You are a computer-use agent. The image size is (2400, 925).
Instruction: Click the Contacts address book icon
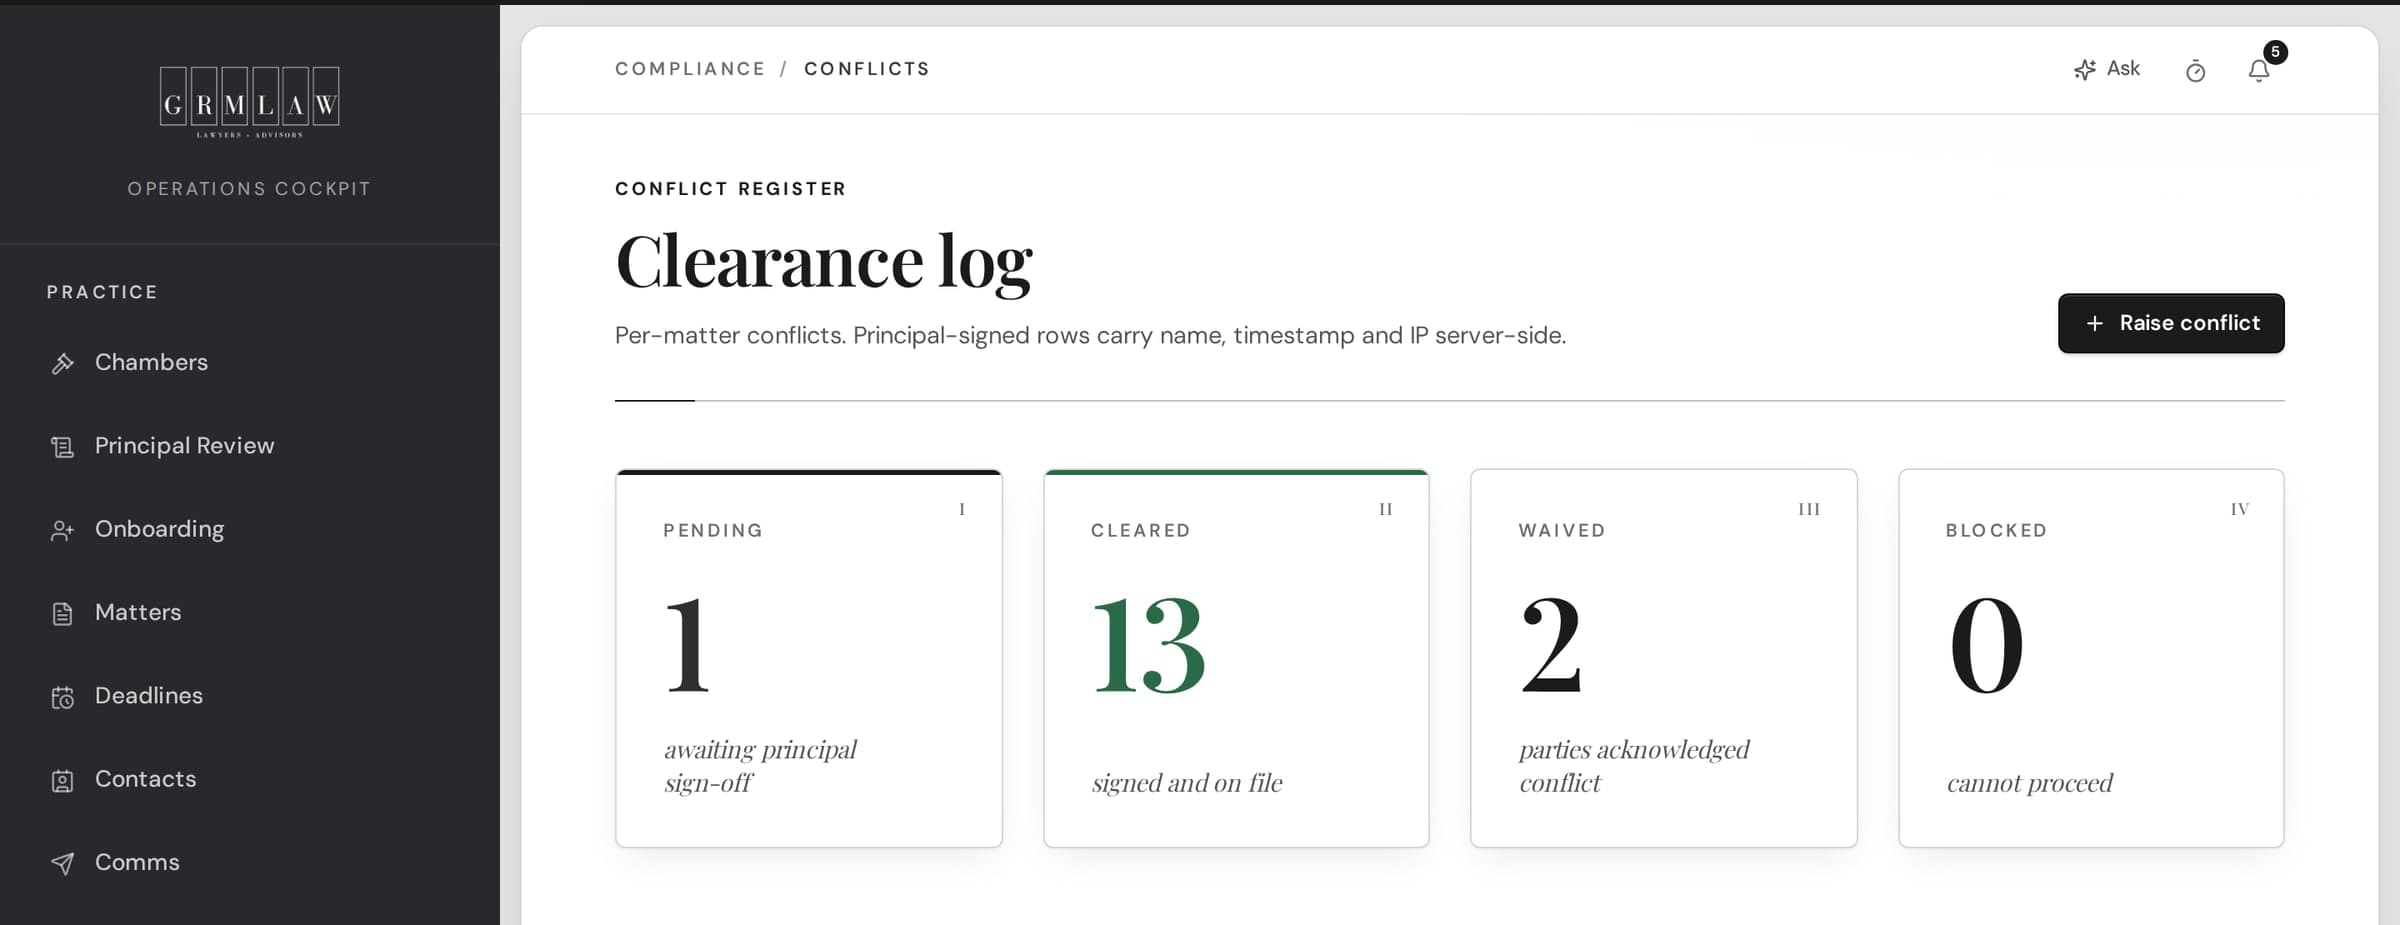coord(63,780)
